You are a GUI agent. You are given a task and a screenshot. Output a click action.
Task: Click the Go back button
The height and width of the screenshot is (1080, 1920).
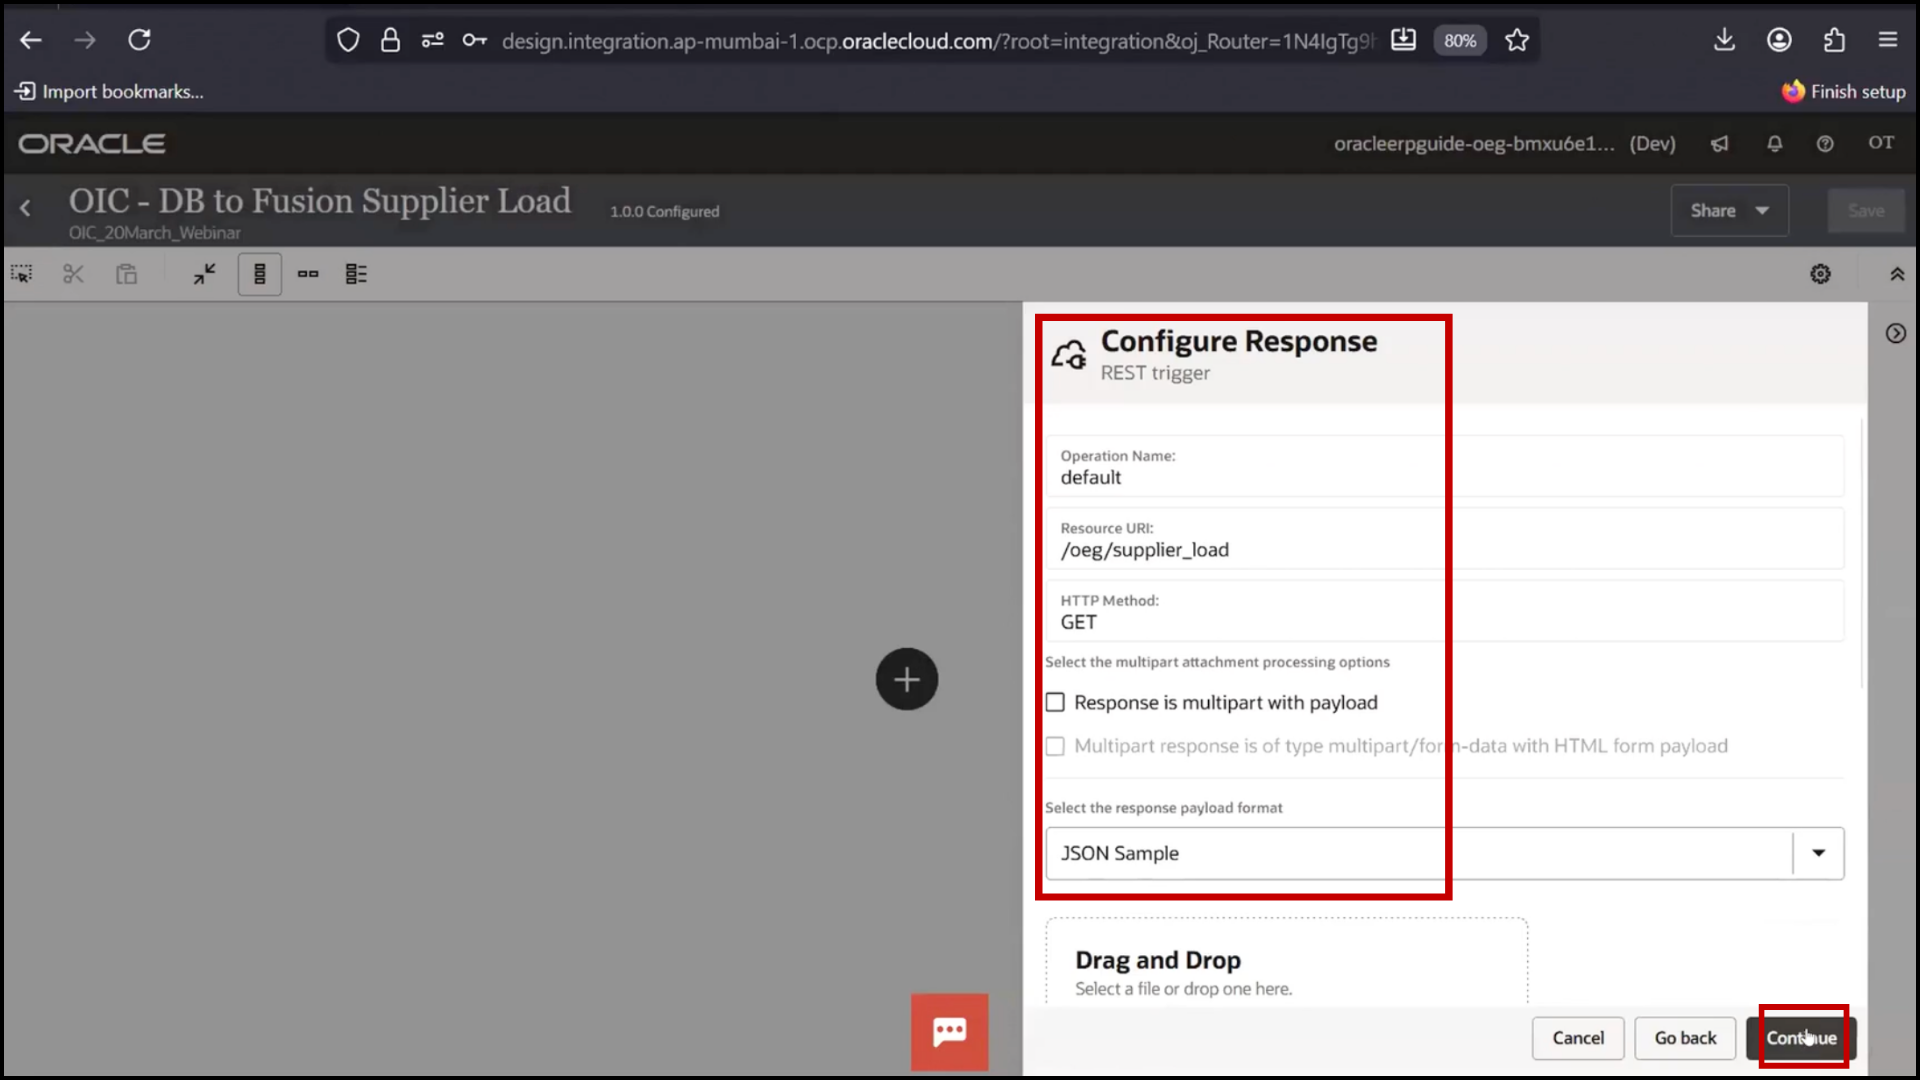pos(1685,1038)
